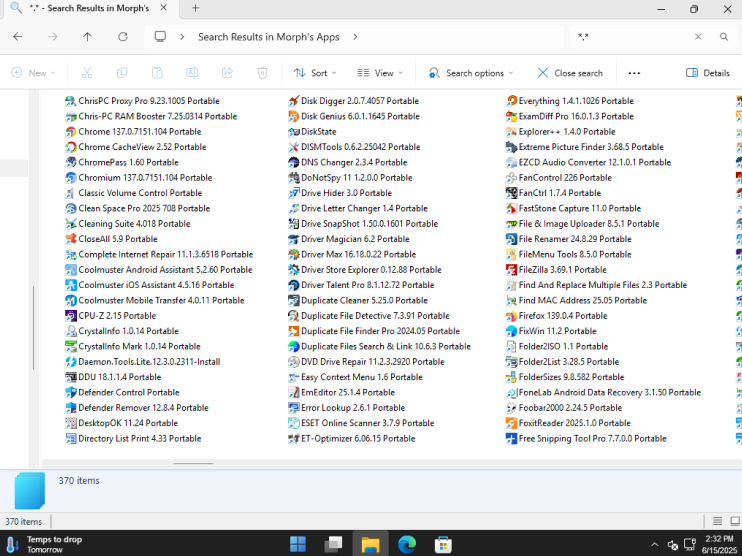Select the Foobar2000 2.24.5 Portable icon

[x=511, y=408]
